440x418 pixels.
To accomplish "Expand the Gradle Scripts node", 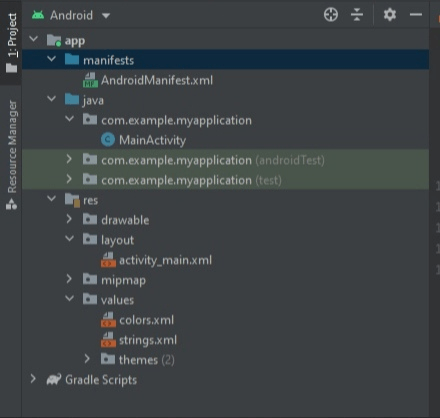I will click(x=33, y=379).
